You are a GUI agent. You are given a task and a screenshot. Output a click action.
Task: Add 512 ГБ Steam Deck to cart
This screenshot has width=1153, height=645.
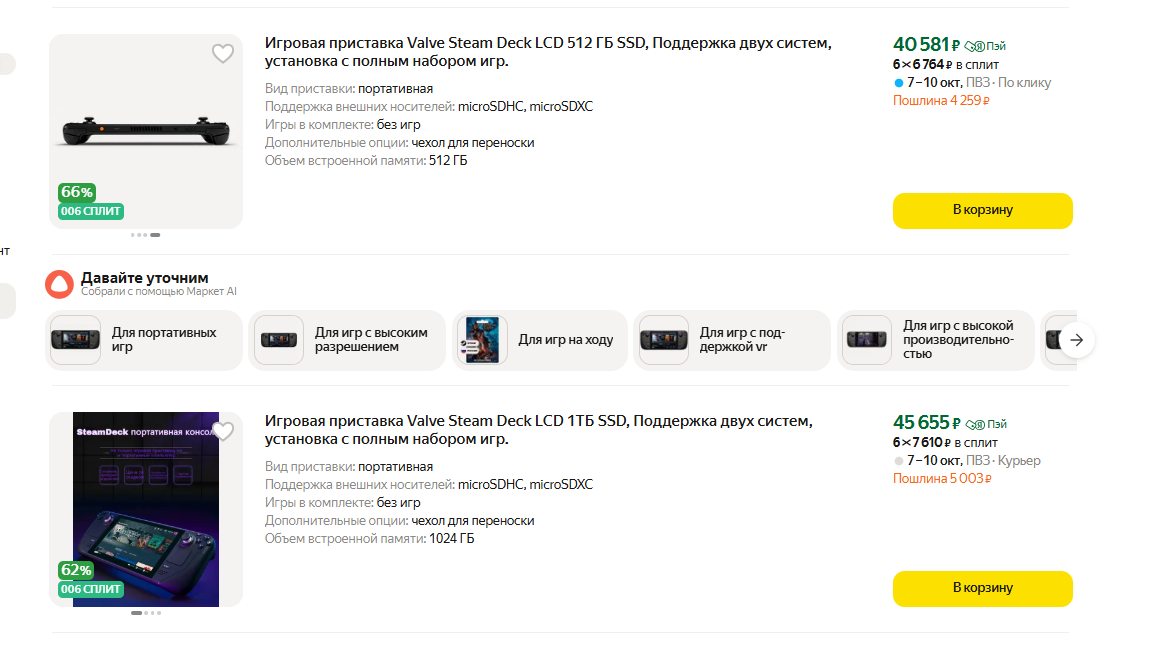(x=982, y=210)
